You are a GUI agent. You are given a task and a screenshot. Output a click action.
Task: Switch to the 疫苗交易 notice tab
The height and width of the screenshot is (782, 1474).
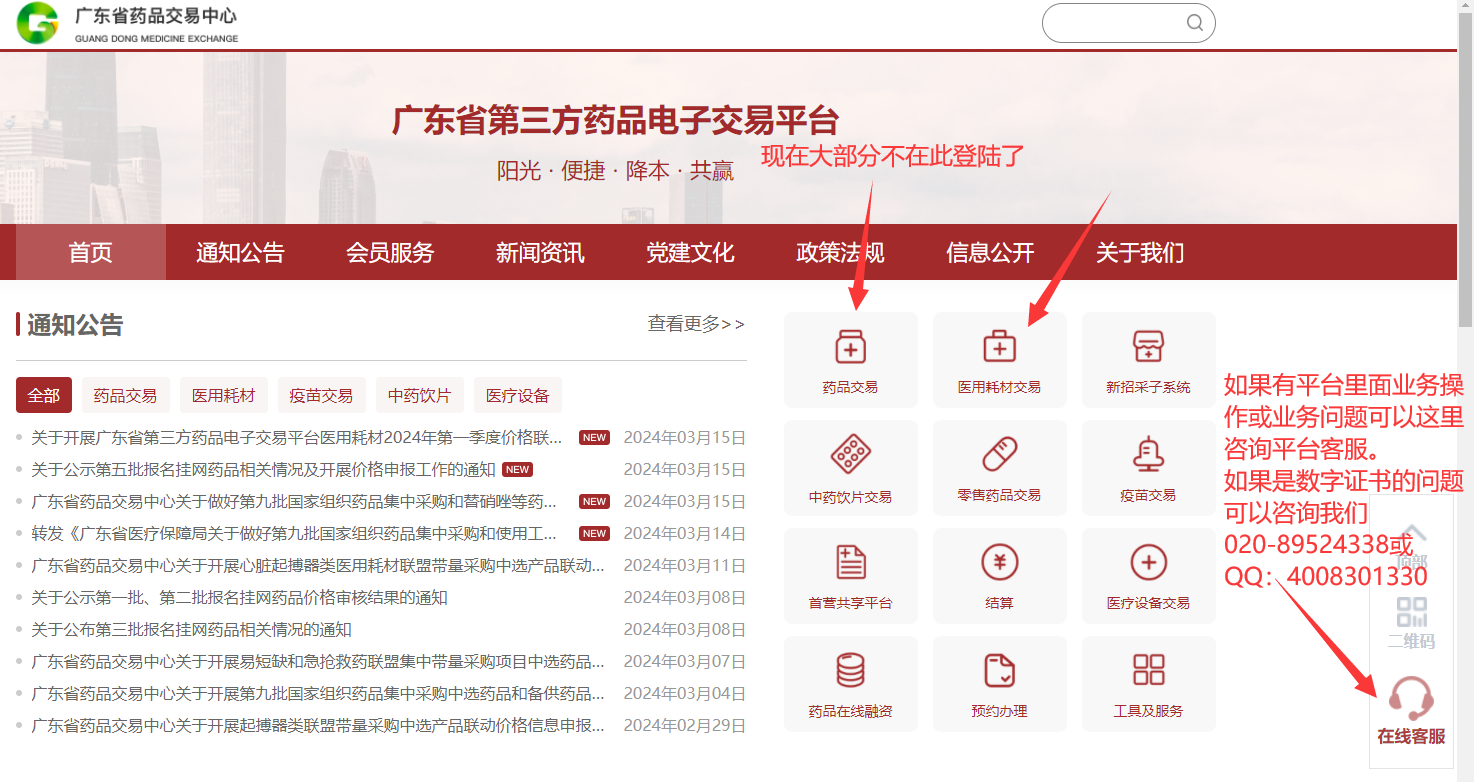(x=321, y=396)
